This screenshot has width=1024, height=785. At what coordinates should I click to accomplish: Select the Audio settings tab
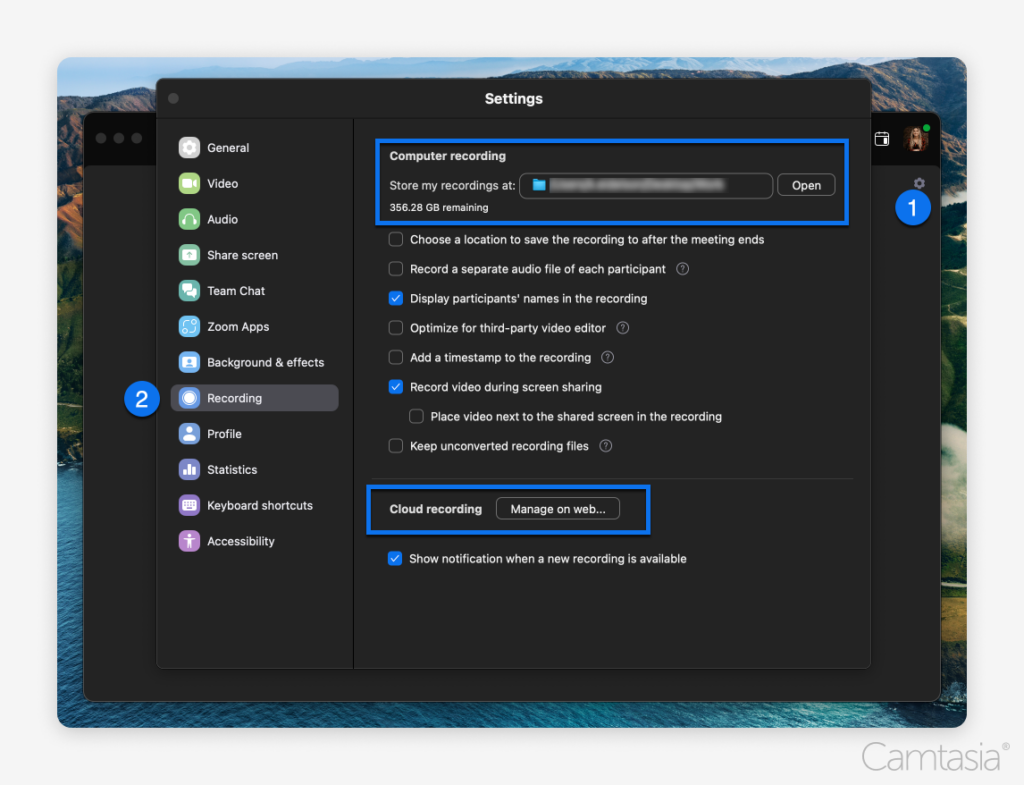coord(255,219)
